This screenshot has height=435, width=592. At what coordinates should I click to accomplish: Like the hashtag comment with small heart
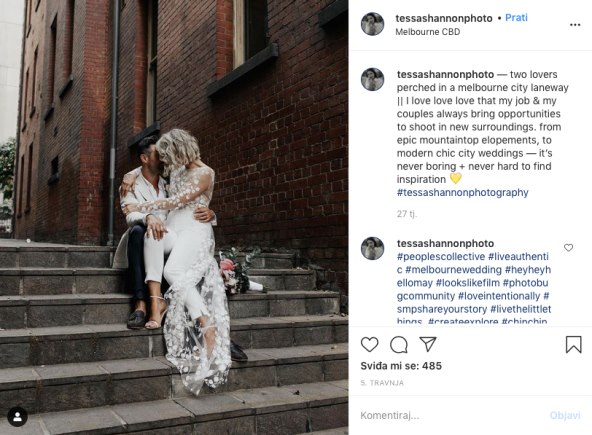(x=568, y=248)
